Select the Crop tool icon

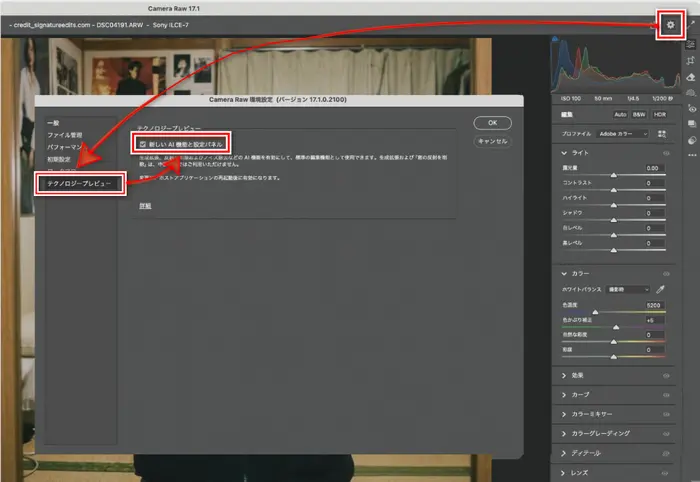691,61
